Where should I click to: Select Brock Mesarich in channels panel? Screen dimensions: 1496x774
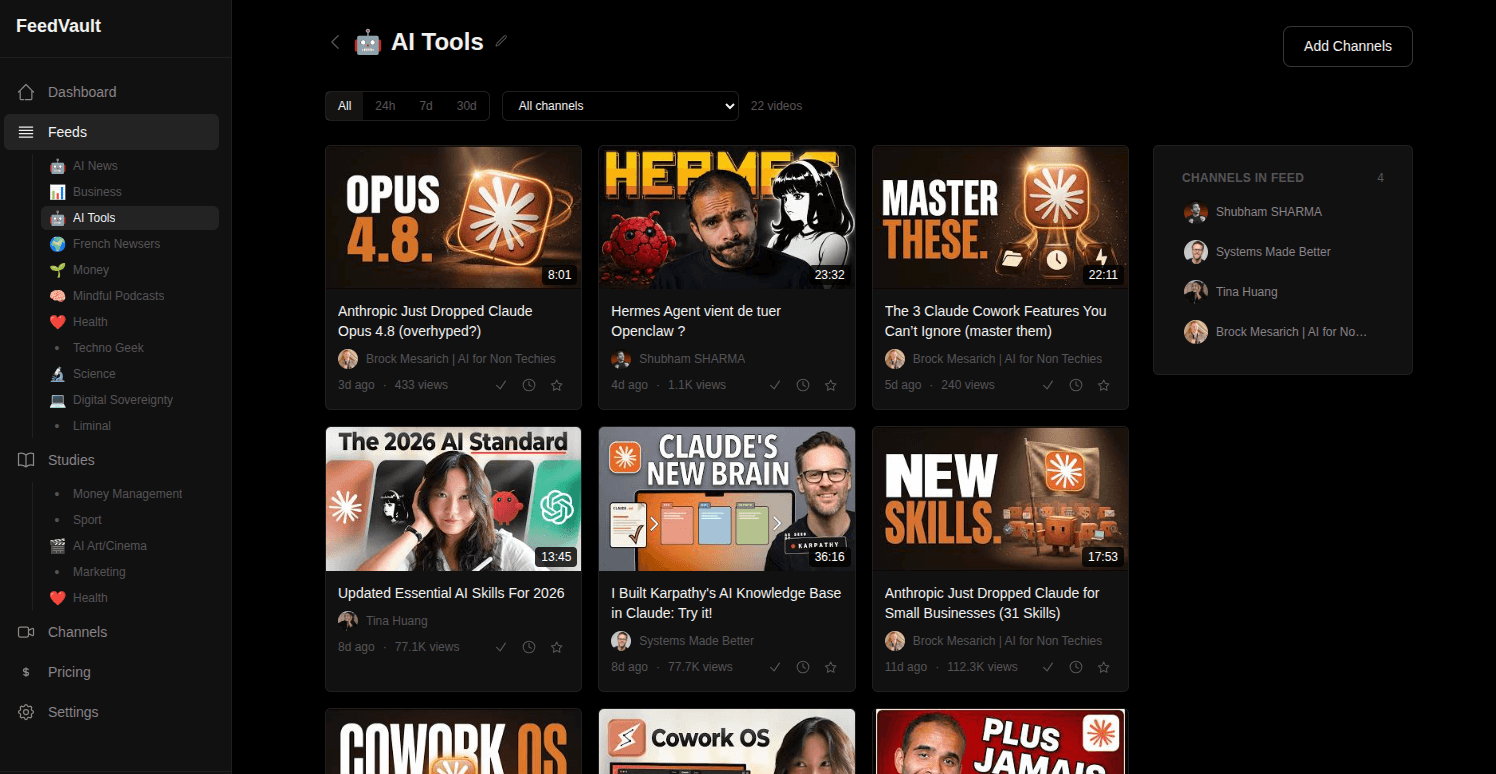pos(1283,332)
